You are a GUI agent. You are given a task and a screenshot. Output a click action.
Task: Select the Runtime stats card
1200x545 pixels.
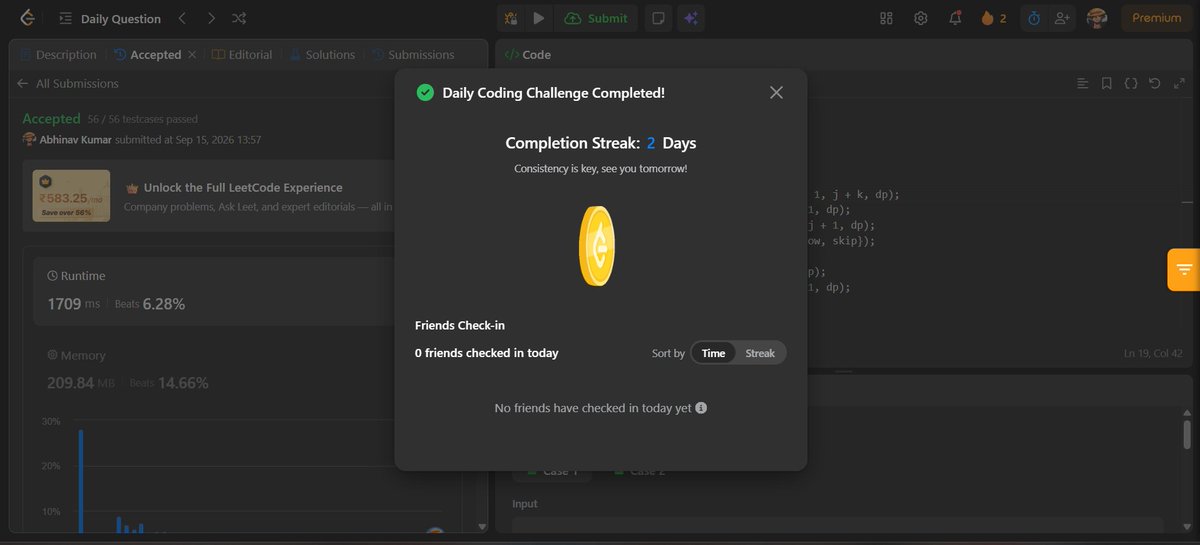[215, 290]
